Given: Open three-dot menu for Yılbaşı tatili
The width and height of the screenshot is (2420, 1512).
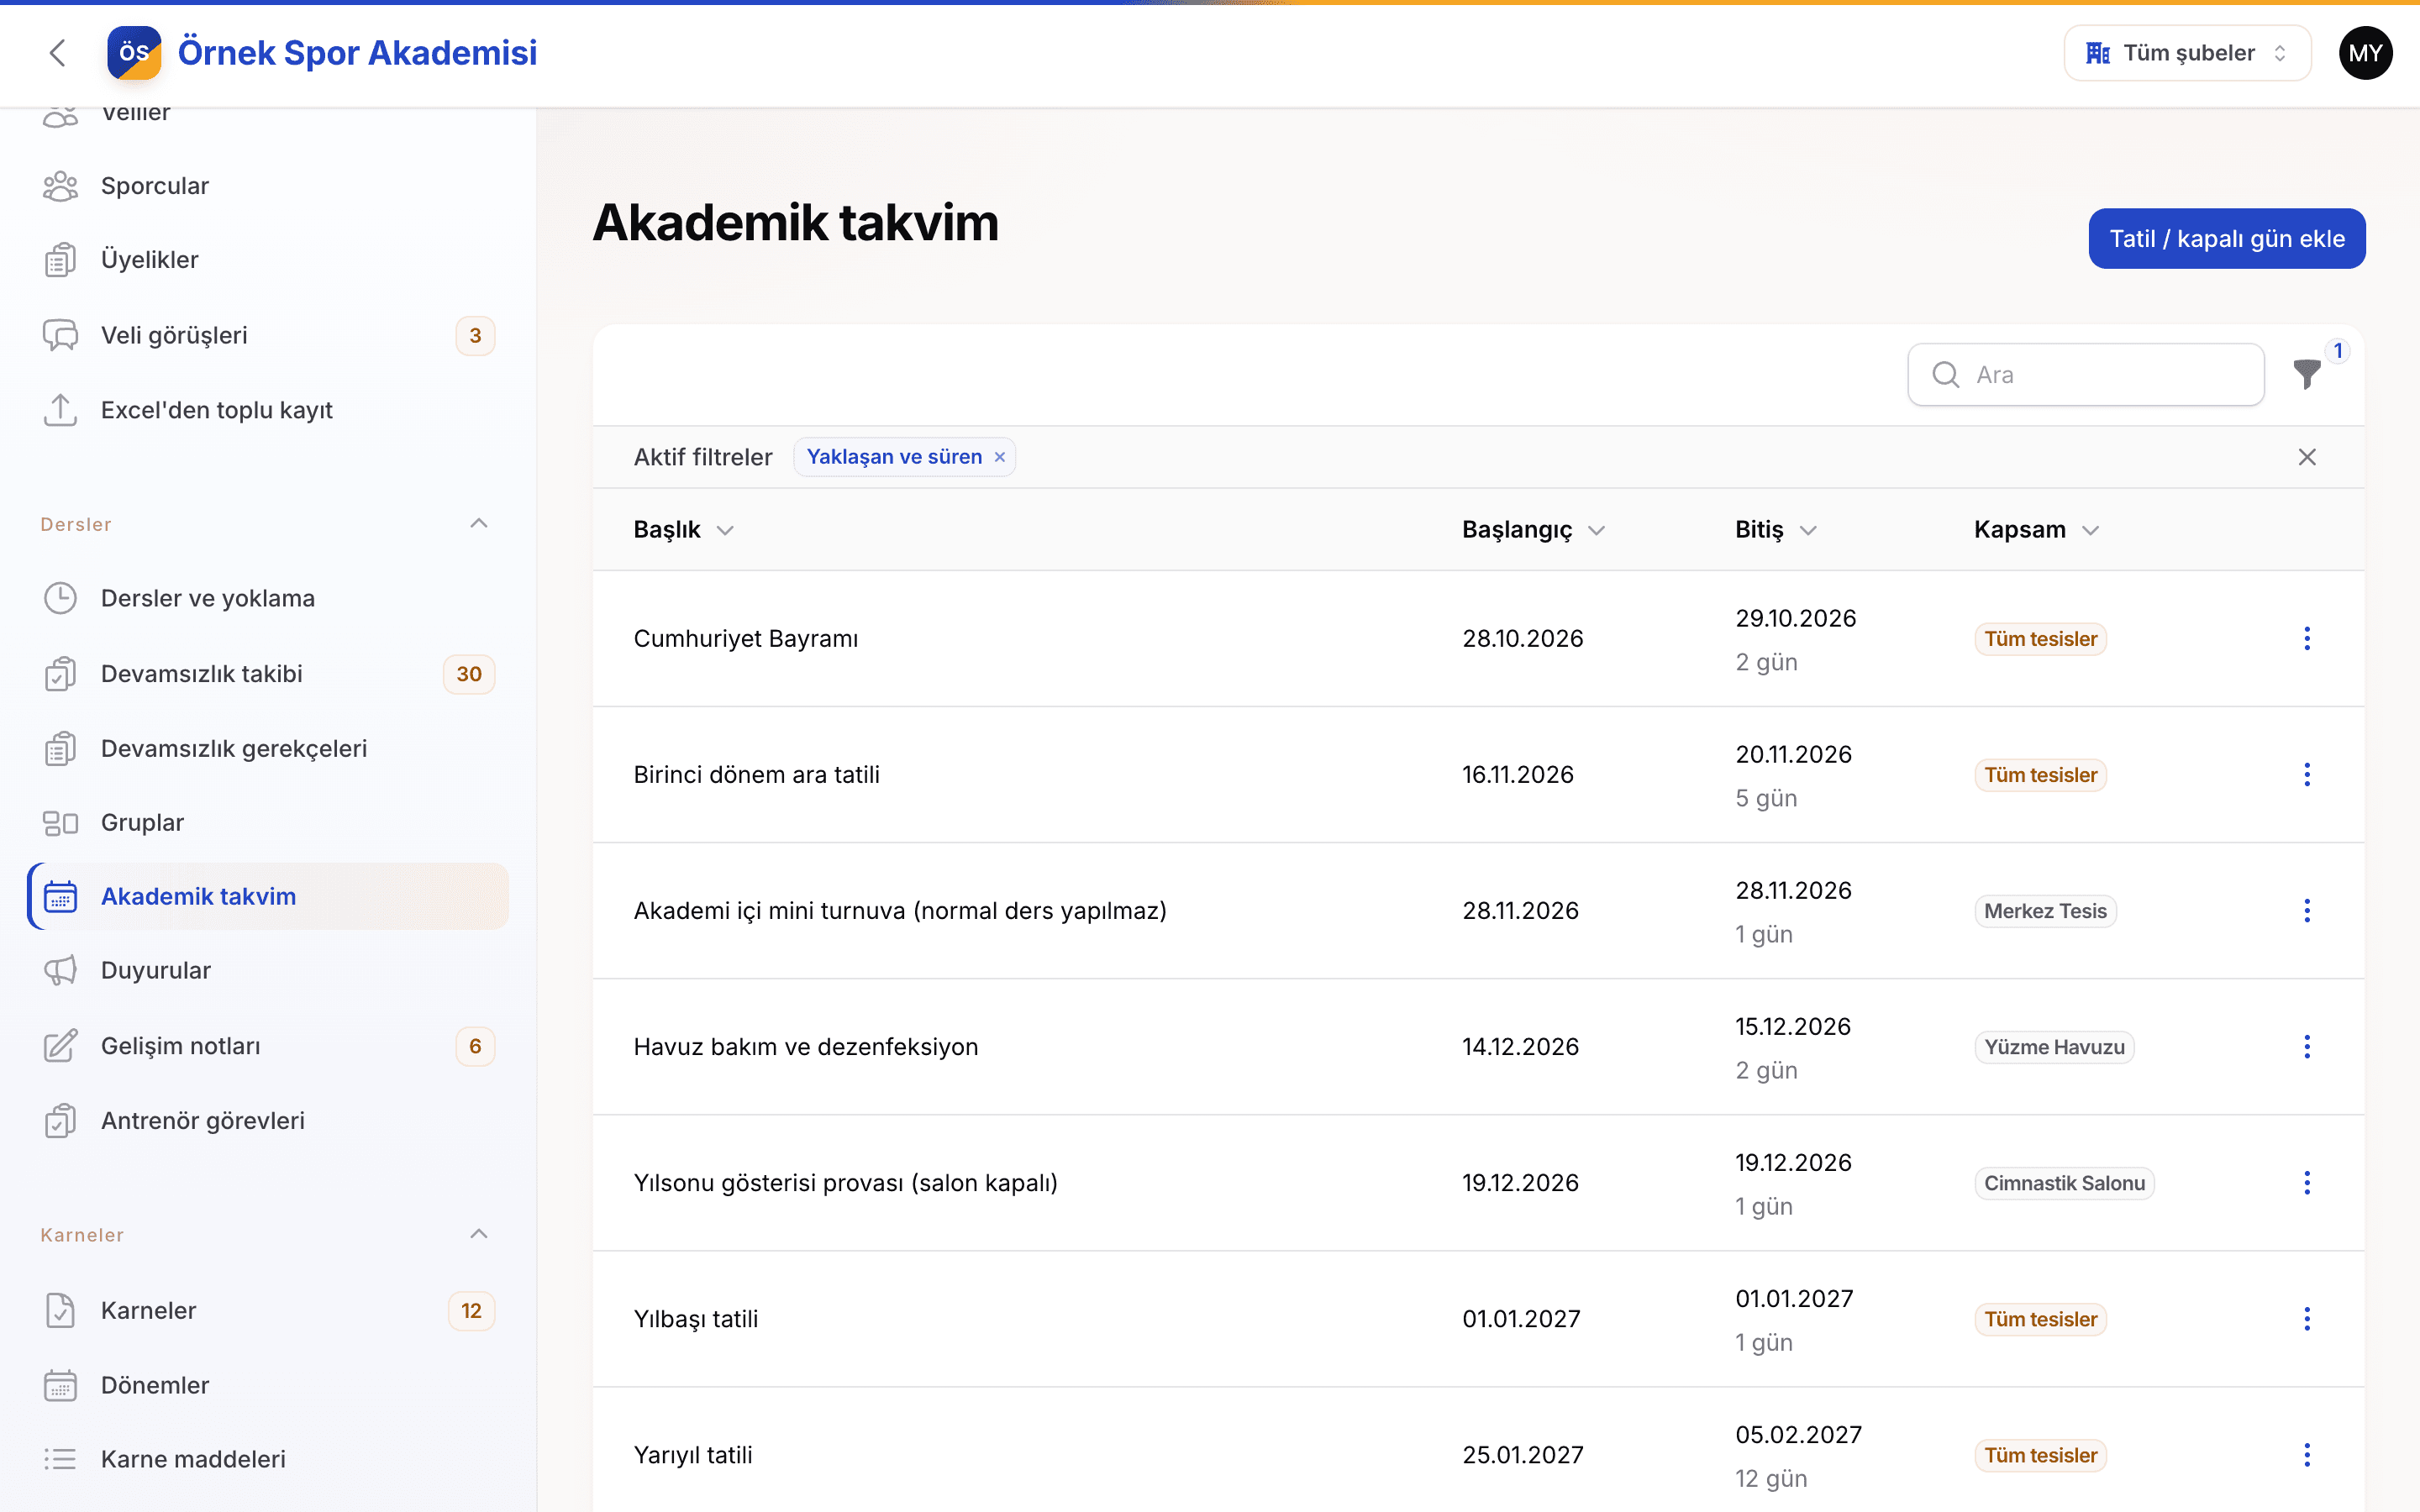Looking at the screenshot, I should (2306, 1318).
